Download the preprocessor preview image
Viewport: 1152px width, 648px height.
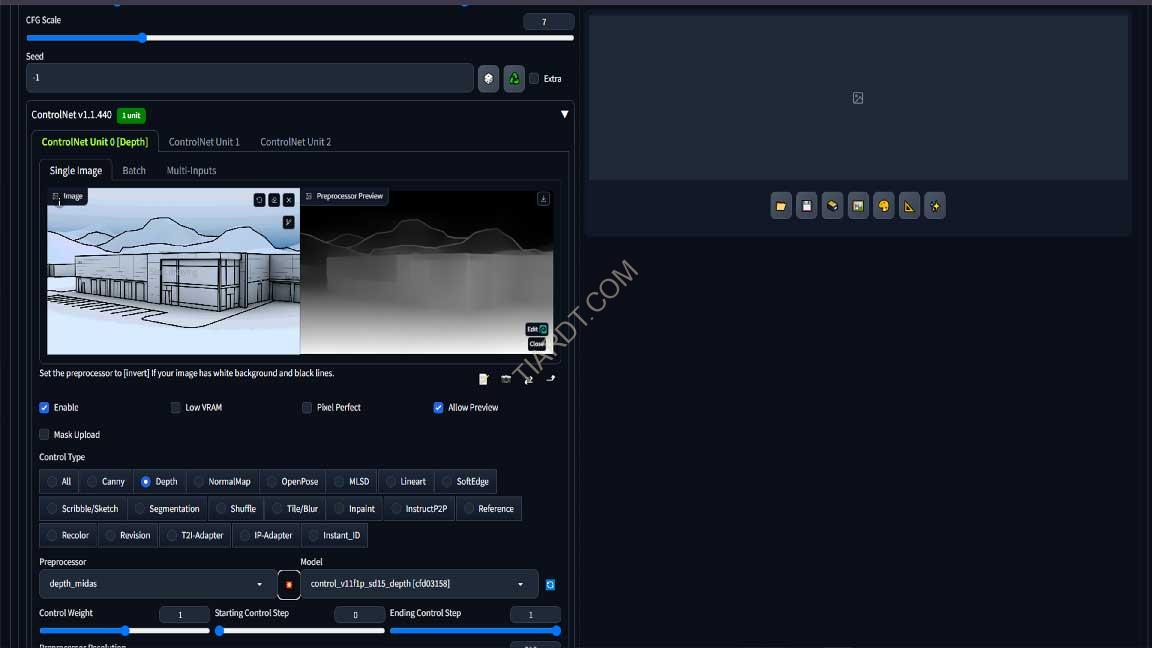[x=543, y=199]
